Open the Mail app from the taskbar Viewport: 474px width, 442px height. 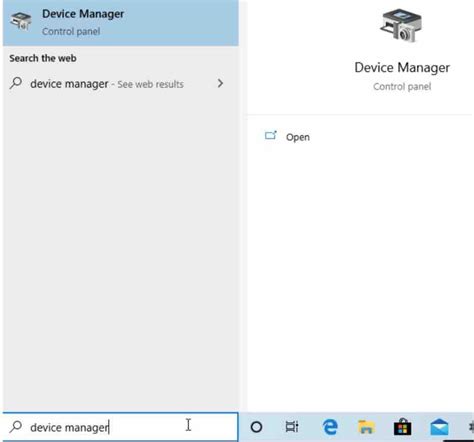(x=439, y=427)
